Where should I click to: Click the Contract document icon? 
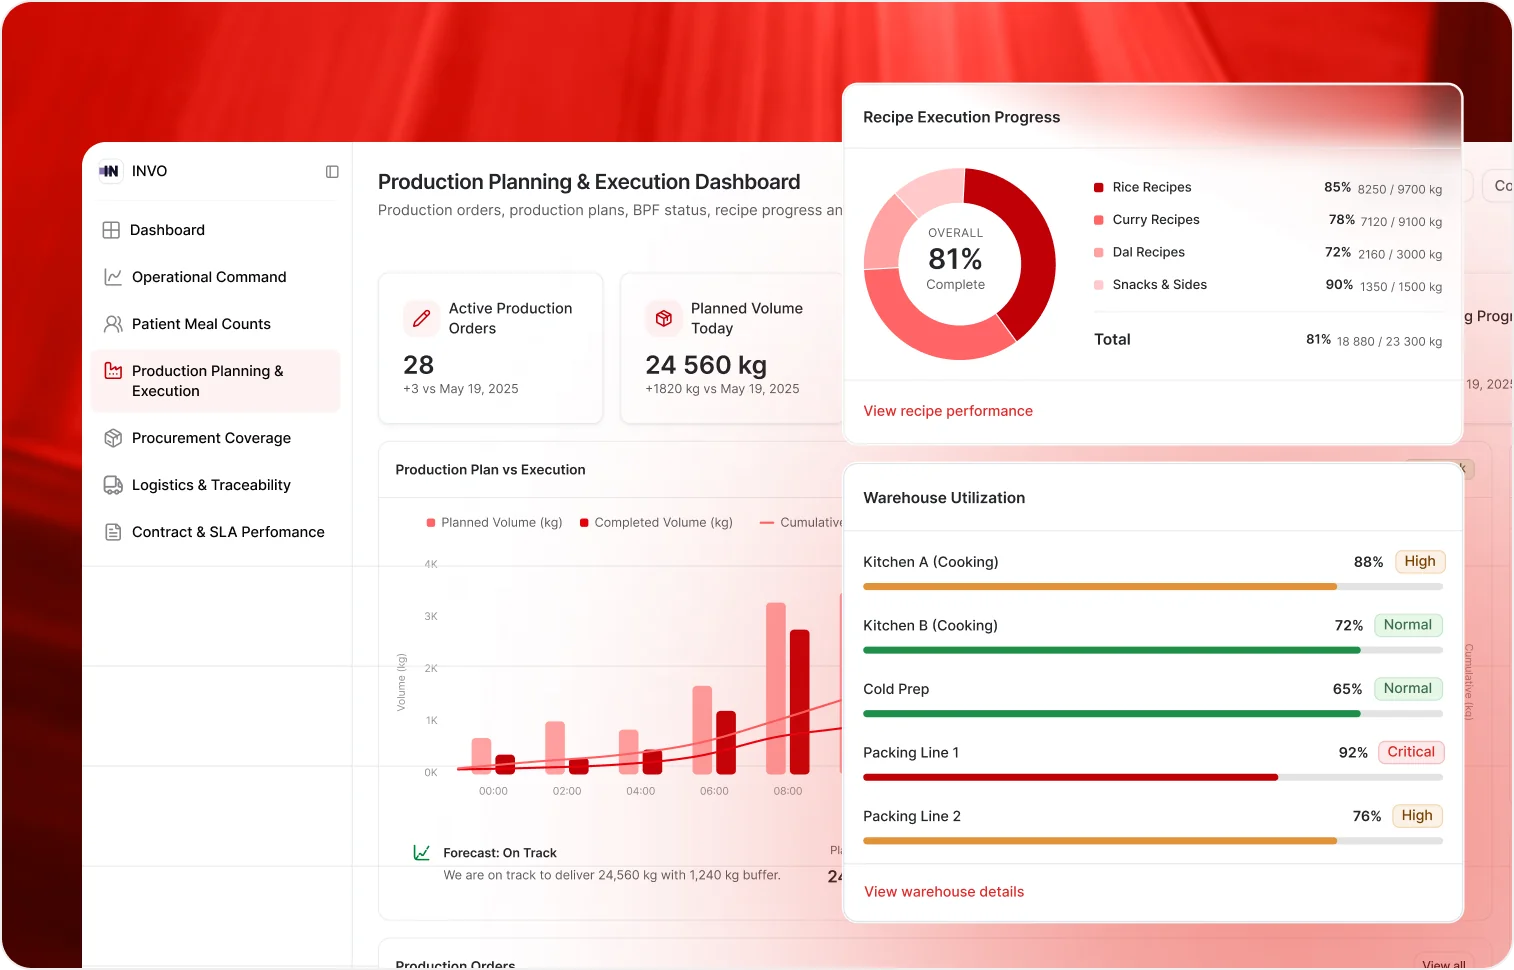click(x=113, y=532)
